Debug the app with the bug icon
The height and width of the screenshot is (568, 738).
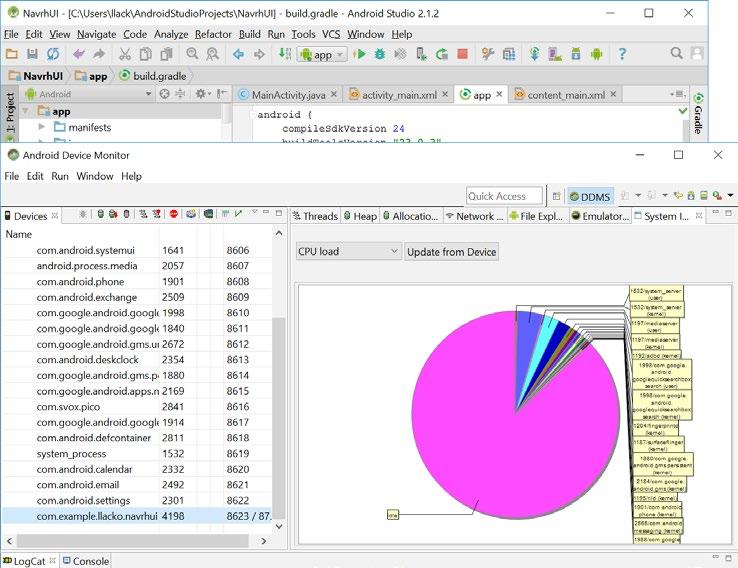click(380, 54)
